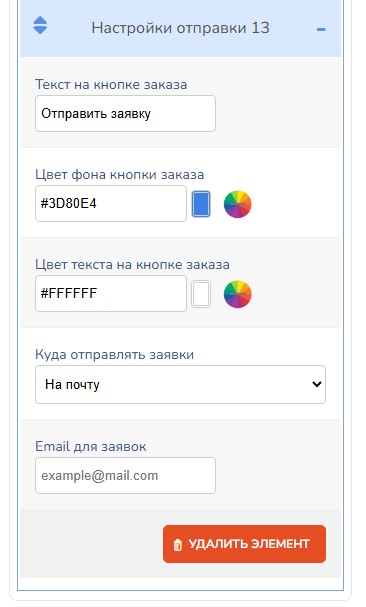The image size is (366, 607).
Task: Click the move-up arrow of the reorder icon
Action: 40,21
